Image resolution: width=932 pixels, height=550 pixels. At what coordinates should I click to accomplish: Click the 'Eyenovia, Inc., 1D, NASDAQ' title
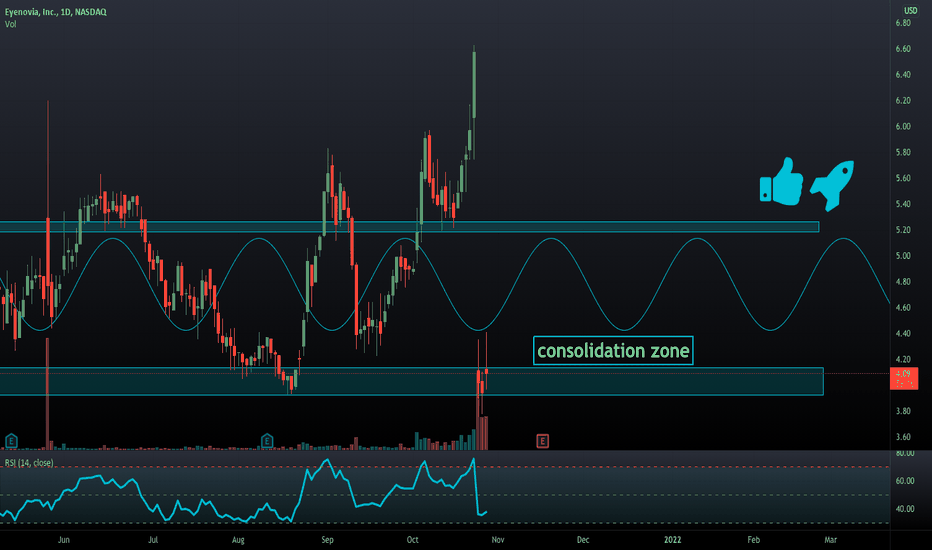[x=56, y=12]
